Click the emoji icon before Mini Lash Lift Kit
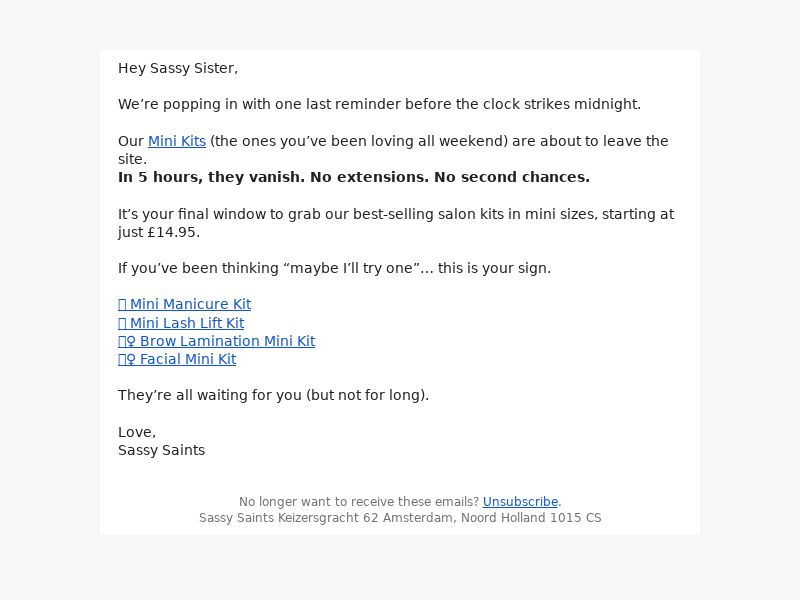This screenshot has height=600, width=800. click(x=122, y=323)
